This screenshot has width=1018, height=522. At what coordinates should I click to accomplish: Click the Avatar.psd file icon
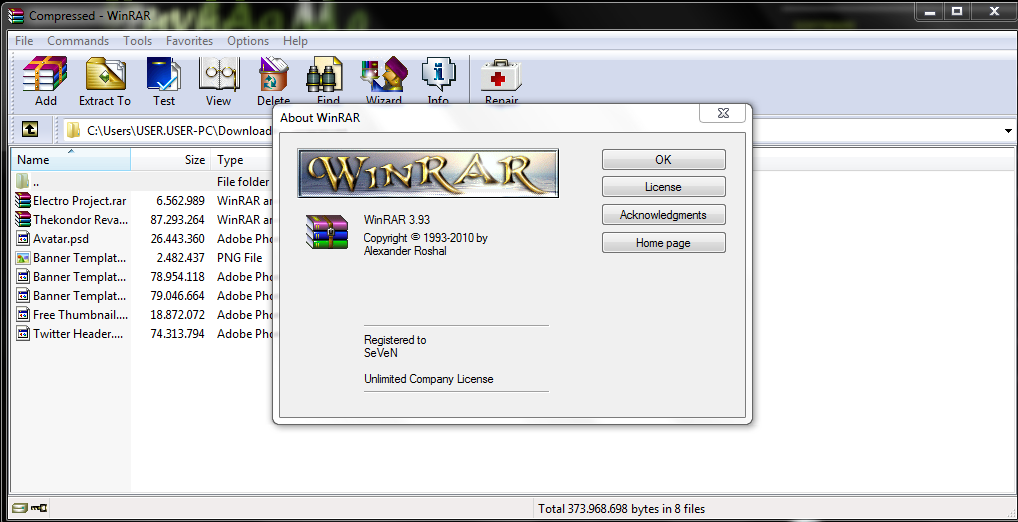23,238
